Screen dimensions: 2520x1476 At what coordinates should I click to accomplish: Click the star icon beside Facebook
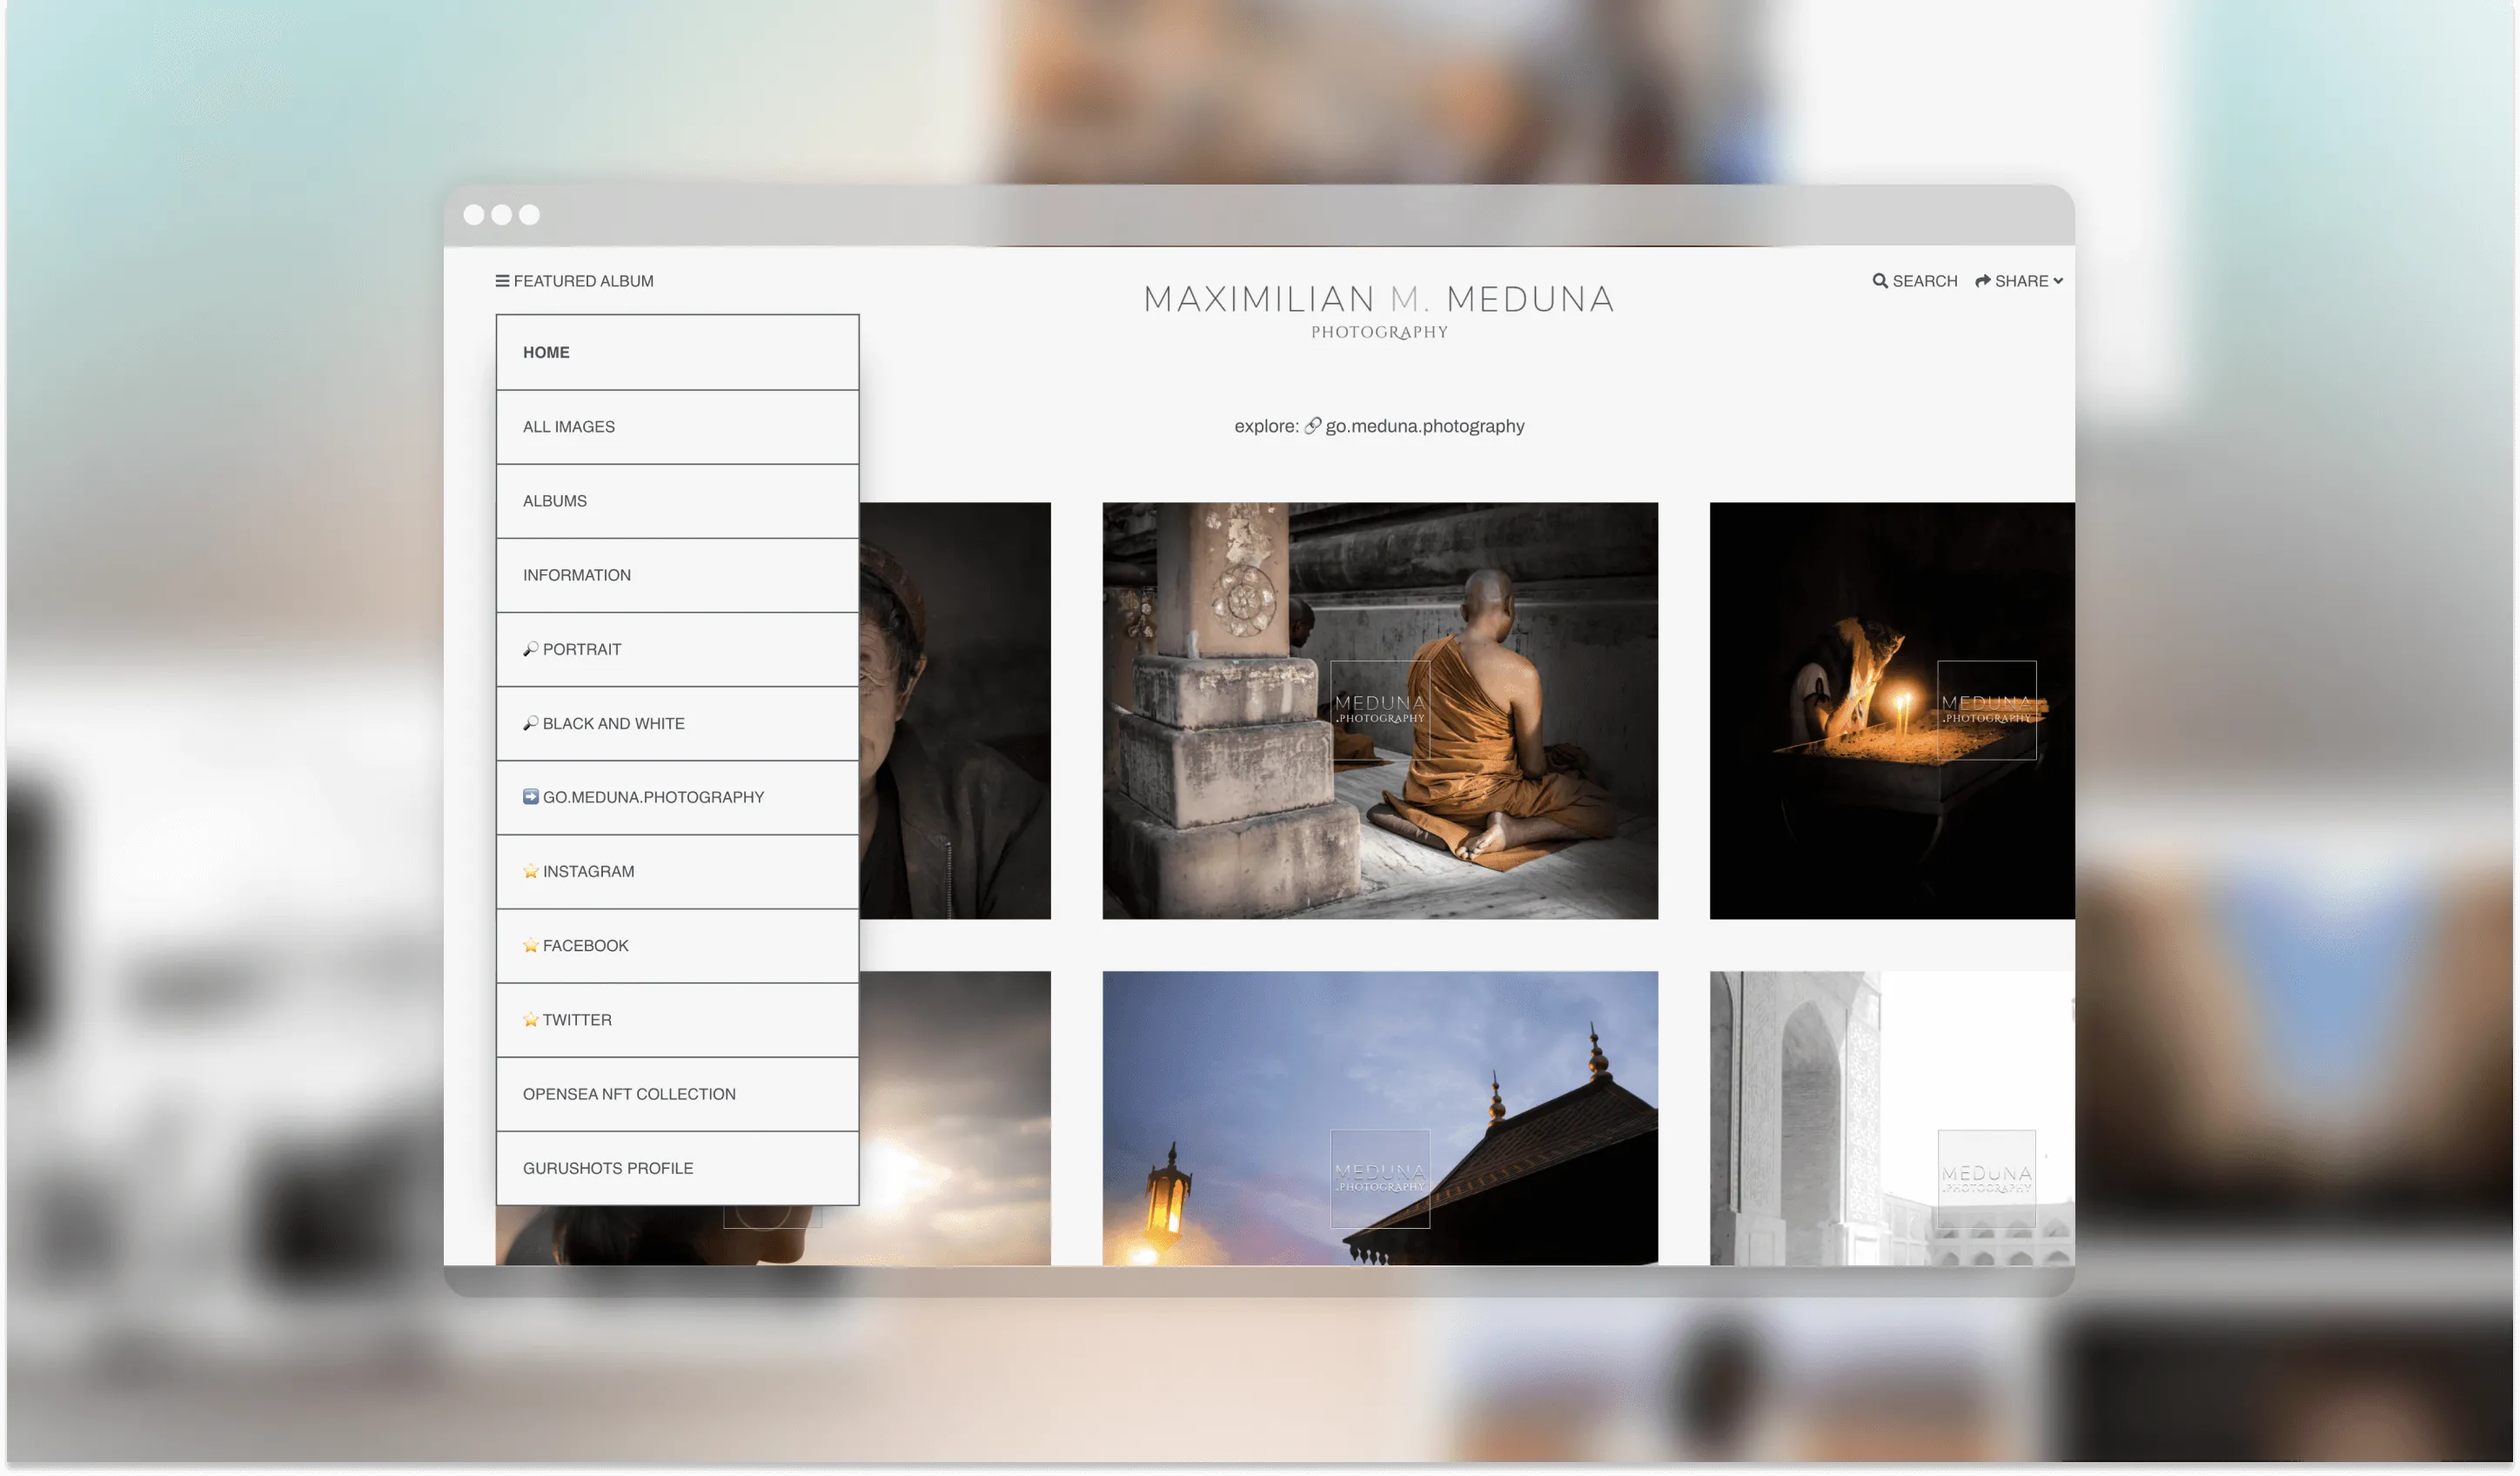point(531,945)
